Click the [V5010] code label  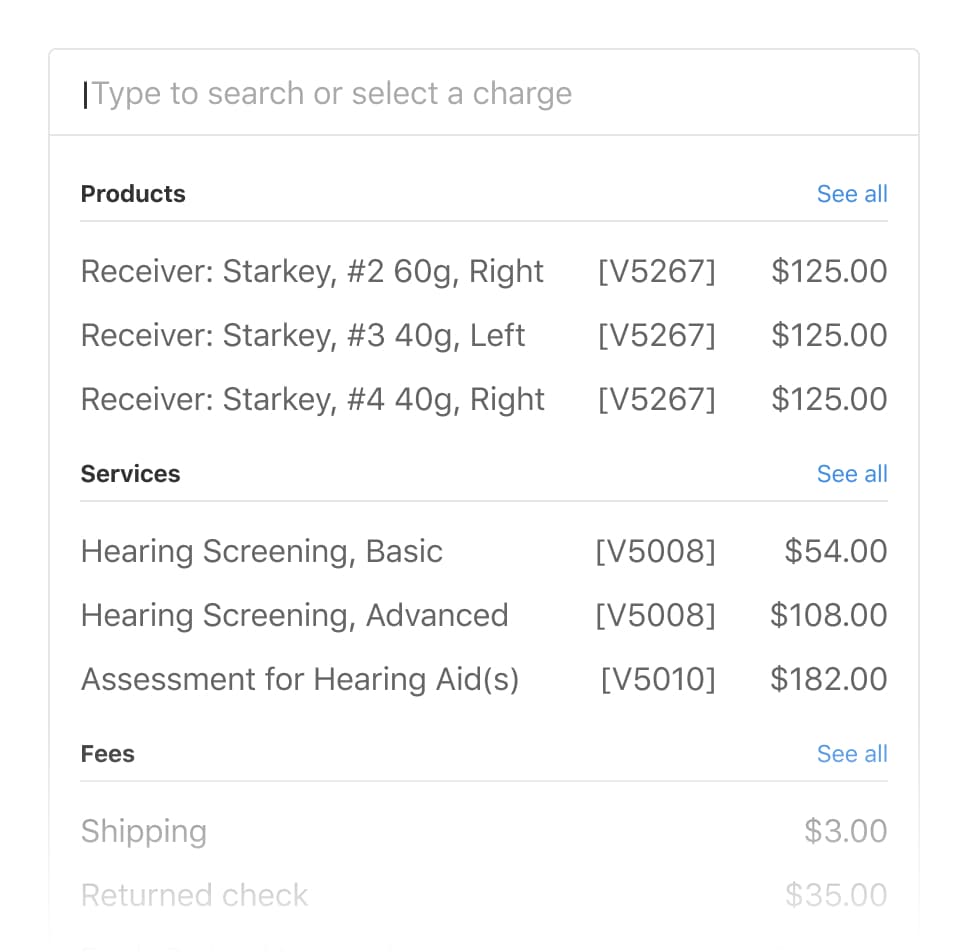pyautogui.click(x=658, y=680)
